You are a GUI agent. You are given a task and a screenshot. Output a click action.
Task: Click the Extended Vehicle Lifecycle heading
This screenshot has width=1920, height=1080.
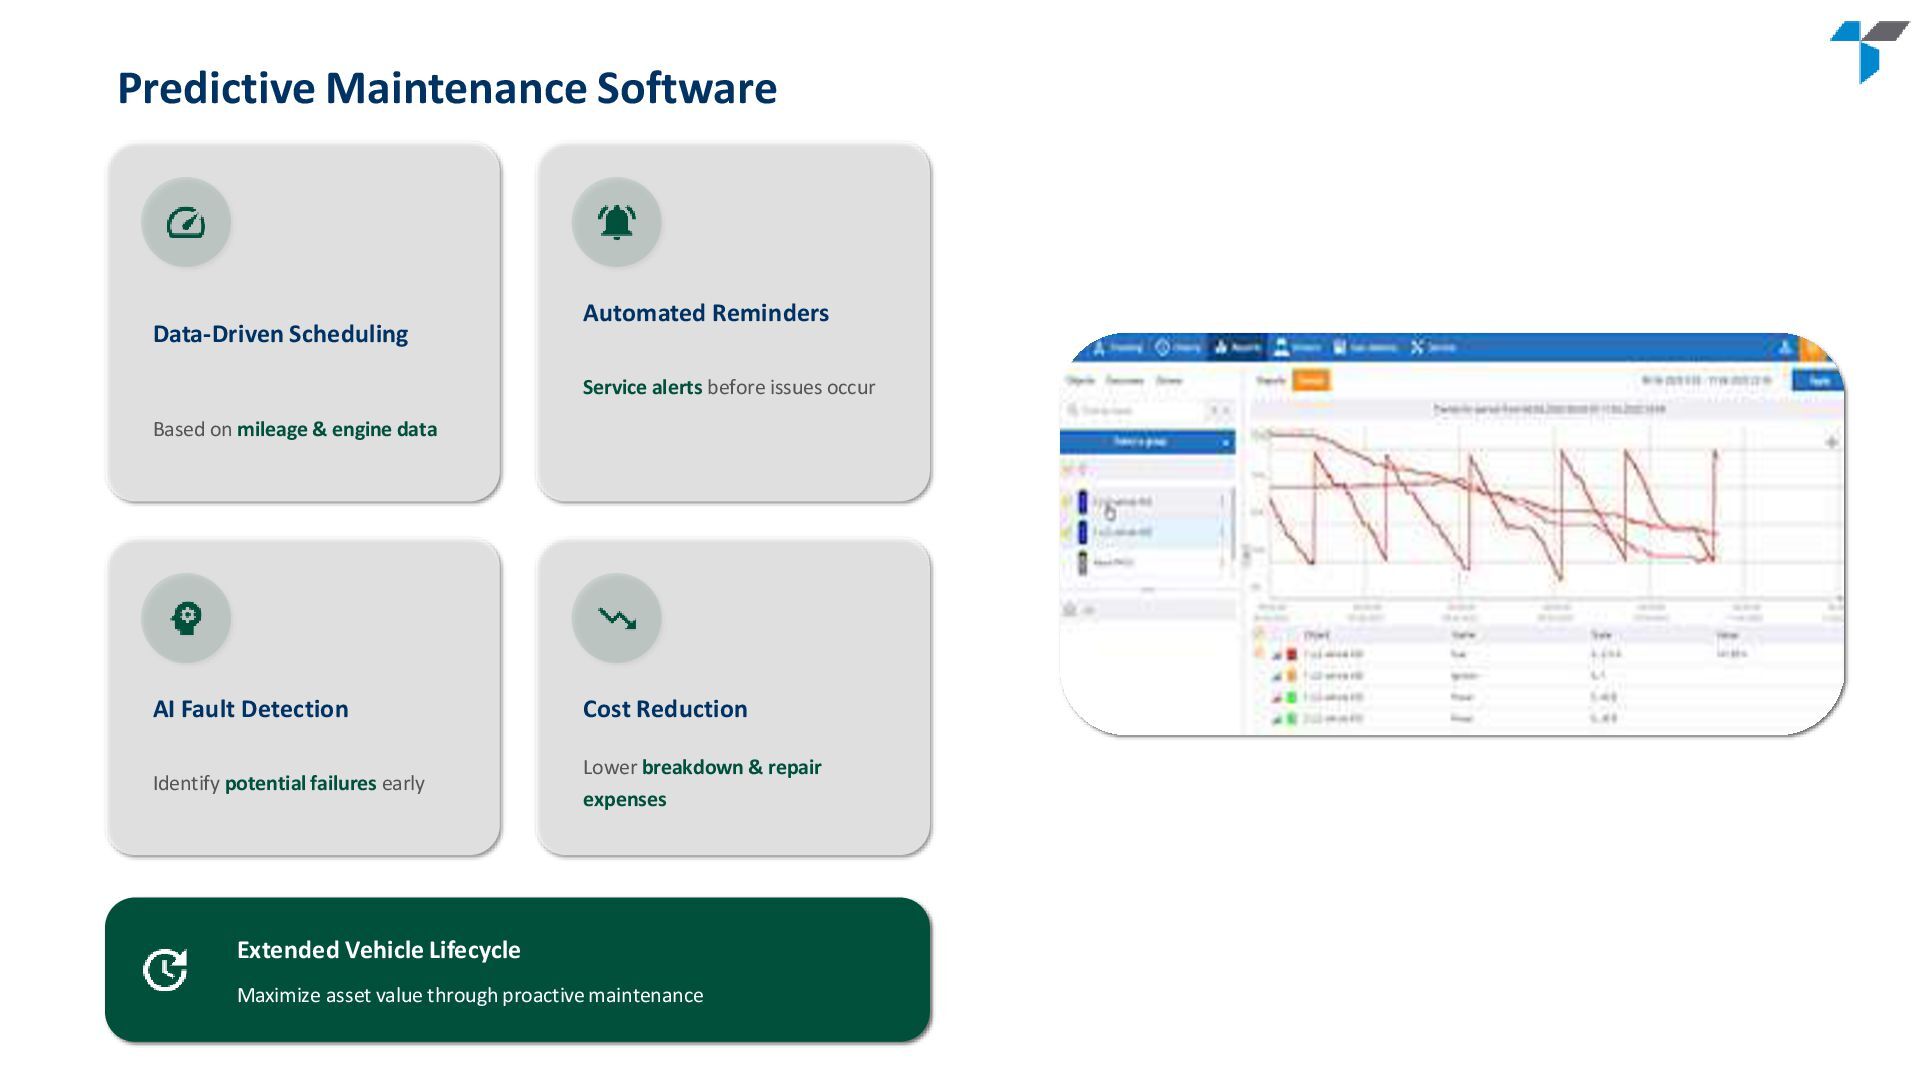tap(378, 950)
